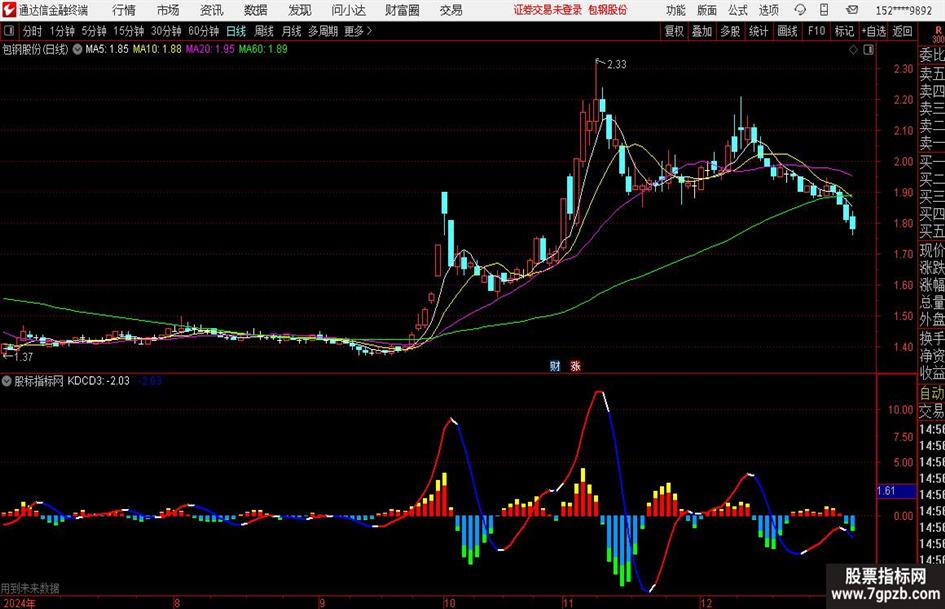Click the 财 marker on the chart
The image size is (945, 609).
555,365
